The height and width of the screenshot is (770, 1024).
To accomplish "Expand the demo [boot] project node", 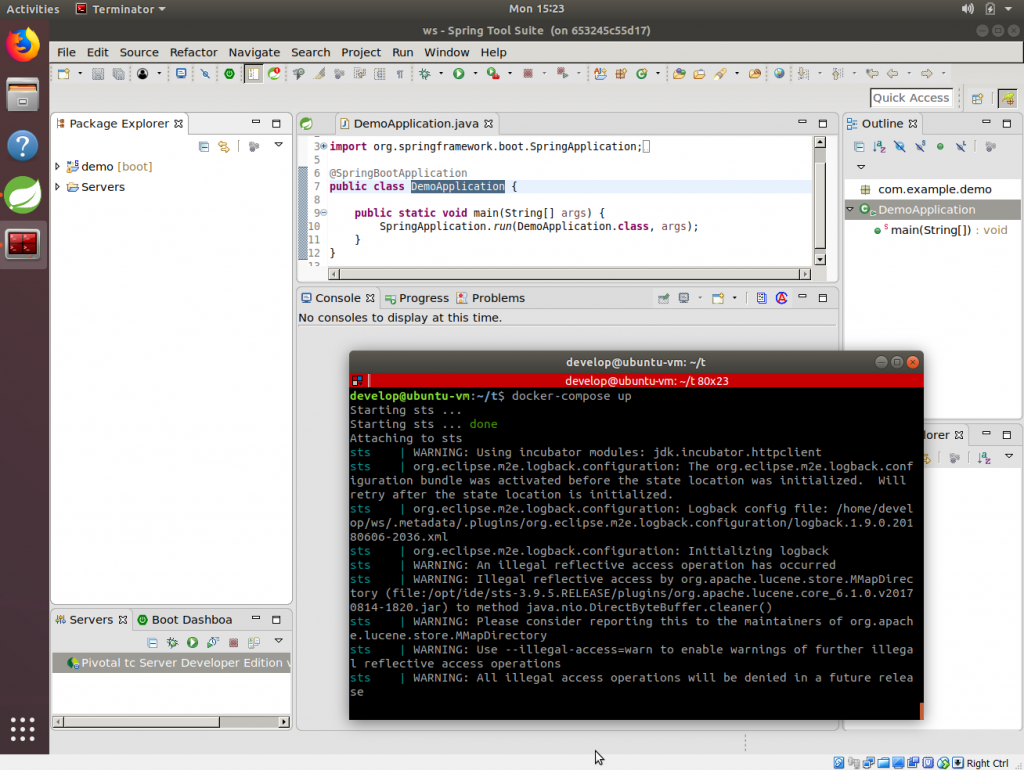I will (x=58, y=165).
